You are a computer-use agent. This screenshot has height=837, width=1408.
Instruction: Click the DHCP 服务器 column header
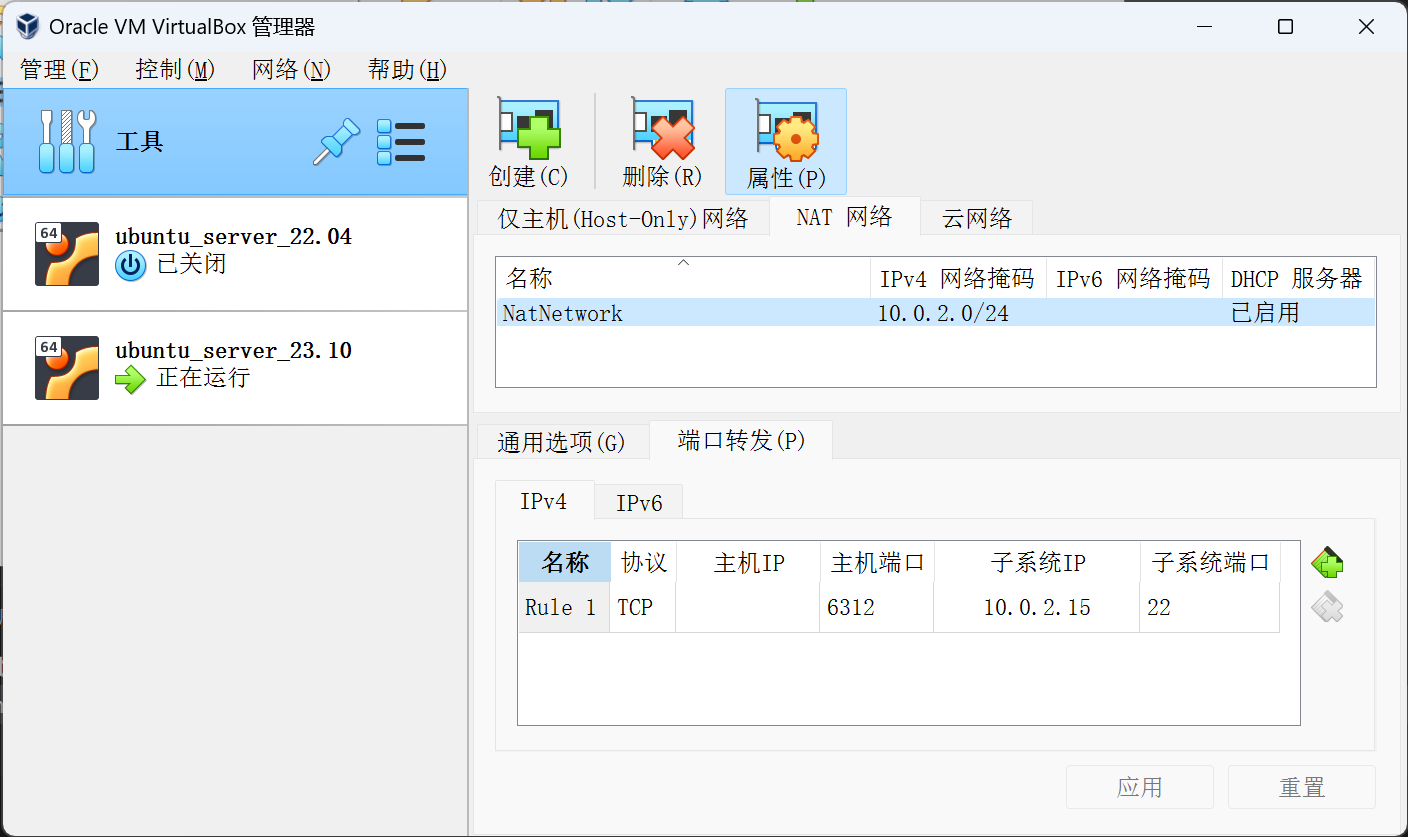[x=1299, y=278]
